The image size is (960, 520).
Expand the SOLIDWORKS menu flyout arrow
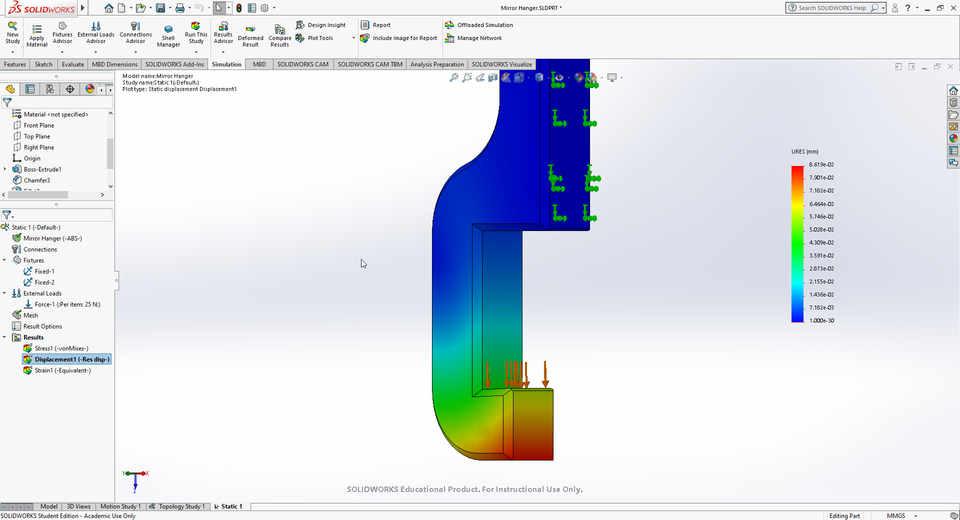click(83, 8)
